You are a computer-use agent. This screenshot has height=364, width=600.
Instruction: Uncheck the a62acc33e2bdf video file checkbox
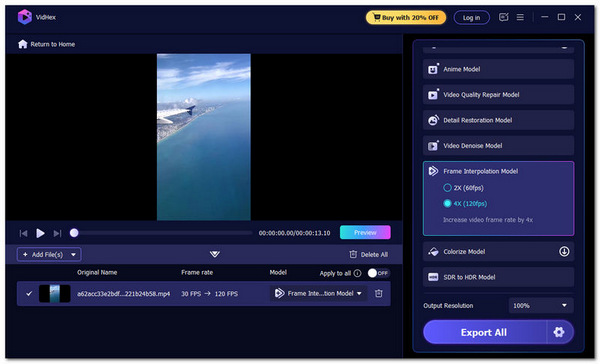tap(29, 294)
